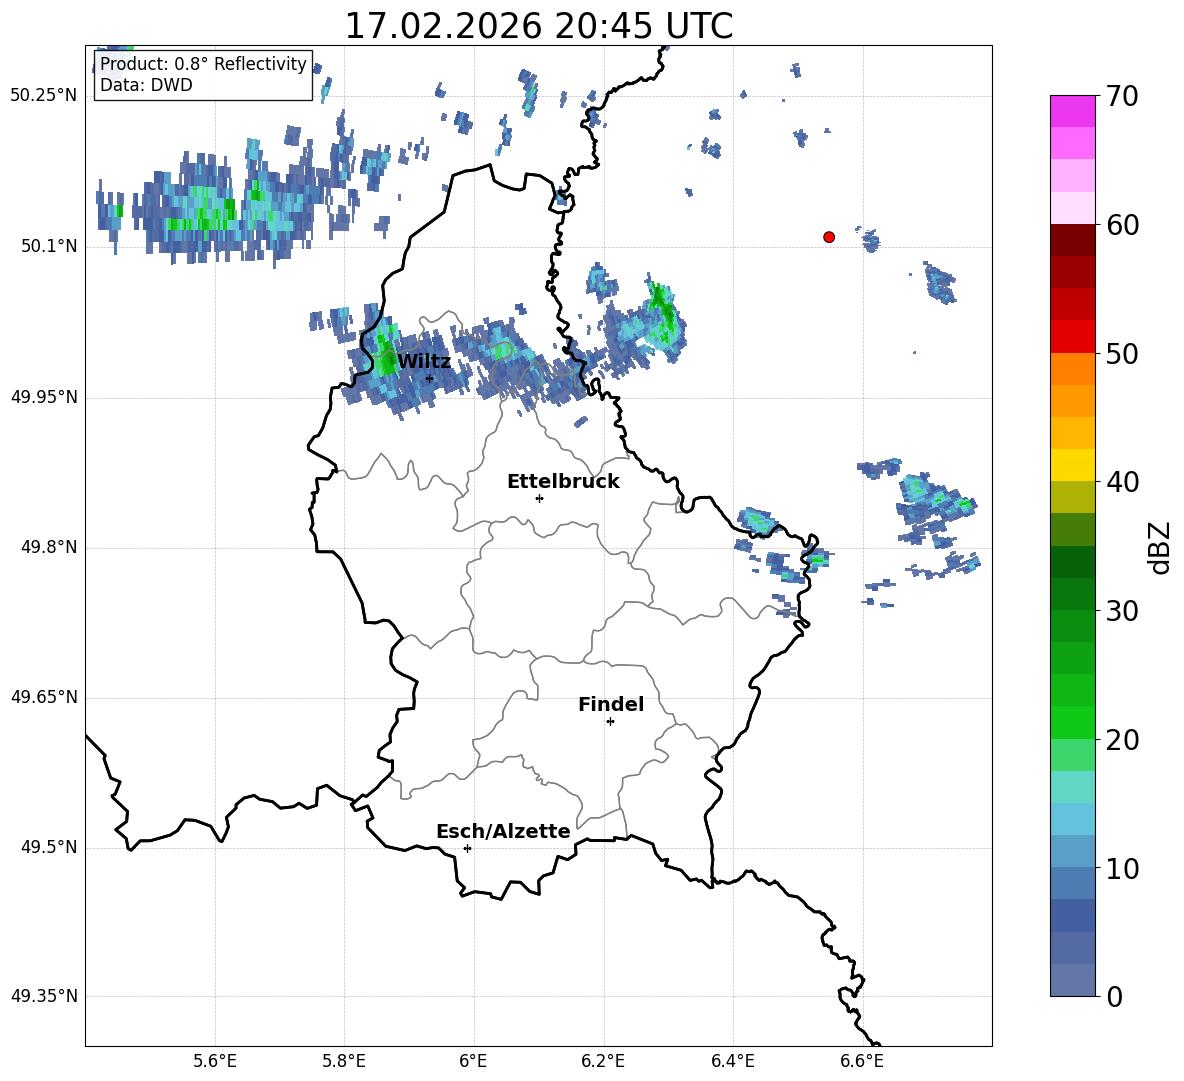Click the orange colorbar segment just below the 50 tick
This screenshot has height=1081, width=1184.
1072,369
